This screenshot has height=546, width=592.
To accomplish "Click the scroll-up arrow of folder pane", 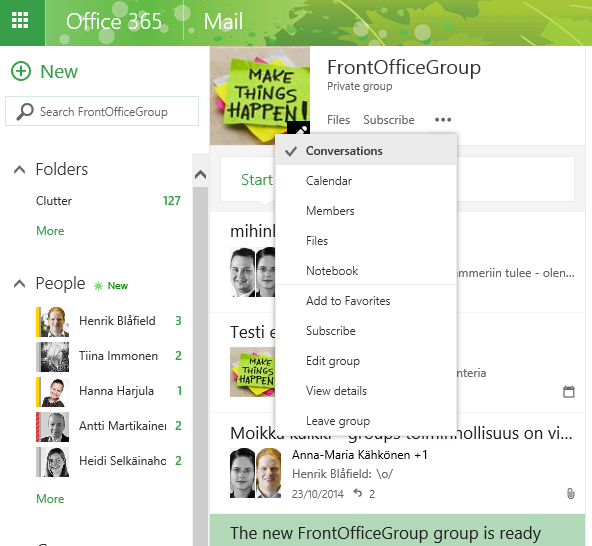I will pos(200,174).
